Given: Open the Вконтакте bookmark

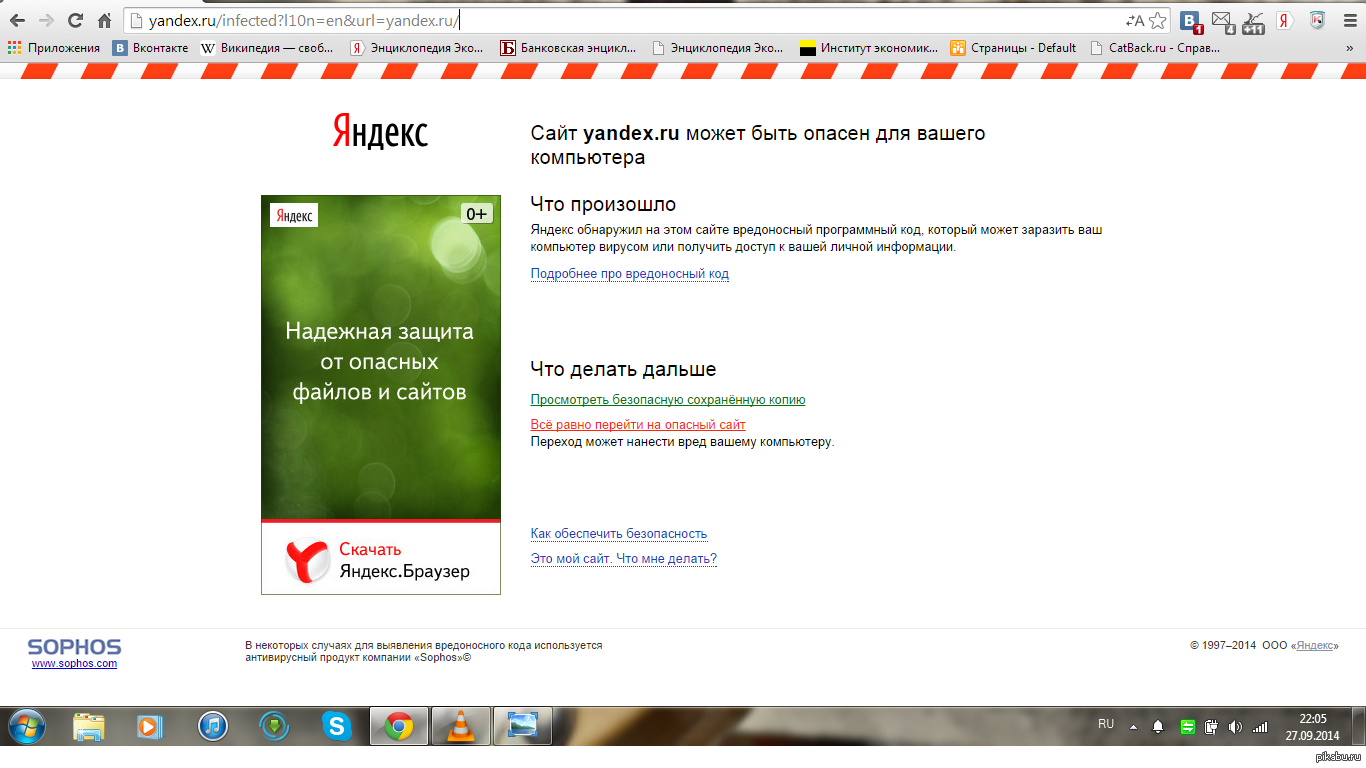Looking at the screenshot, I should [x=150, y=47].
